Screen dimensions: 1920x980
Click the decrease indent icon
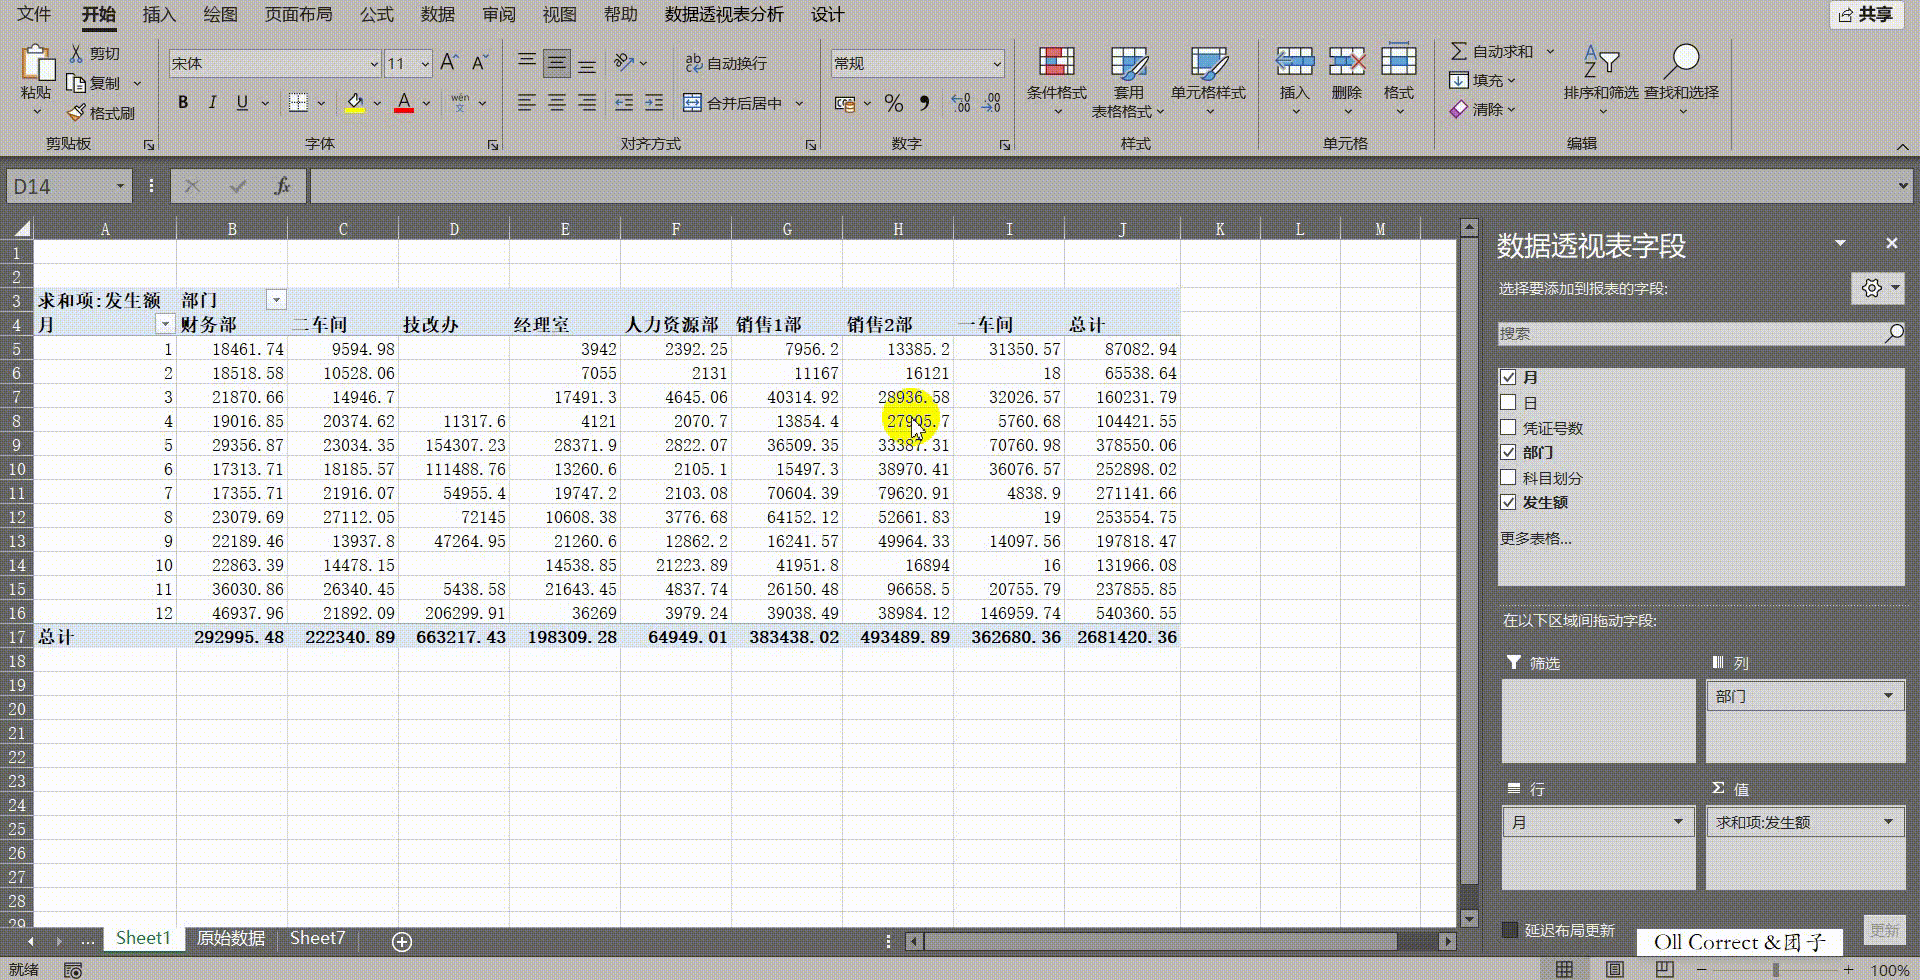coord(624,102)
